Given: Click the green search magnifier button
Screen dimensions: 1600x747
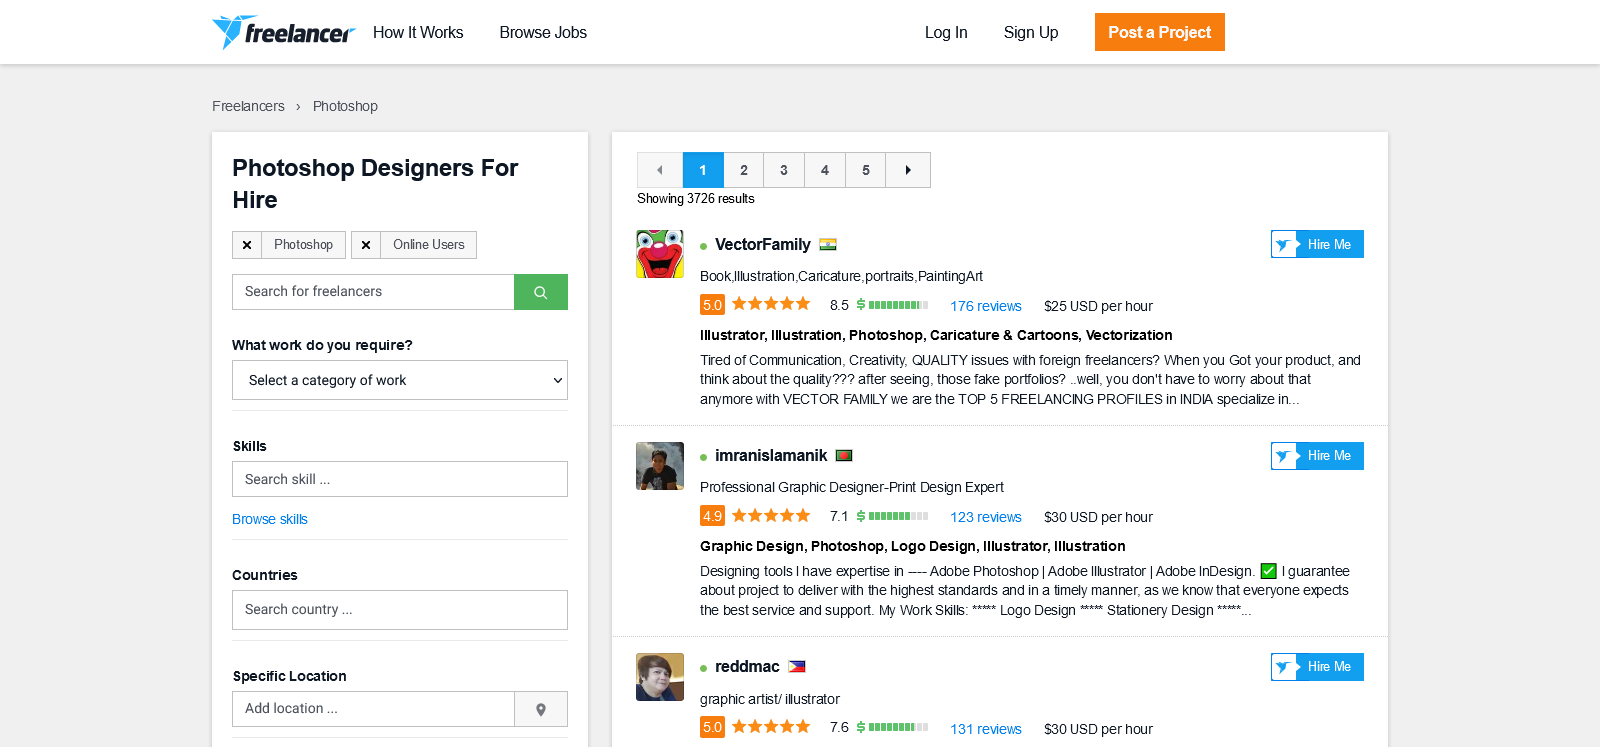Looking at the screenshot, I should 540,292.
